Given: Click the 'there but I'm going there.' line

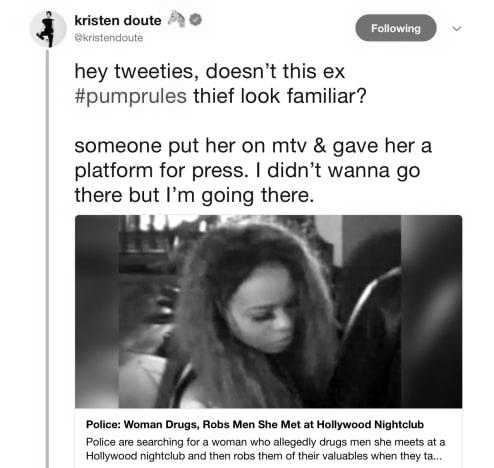Looking at the screenshot, I should (x=194, y=195).
